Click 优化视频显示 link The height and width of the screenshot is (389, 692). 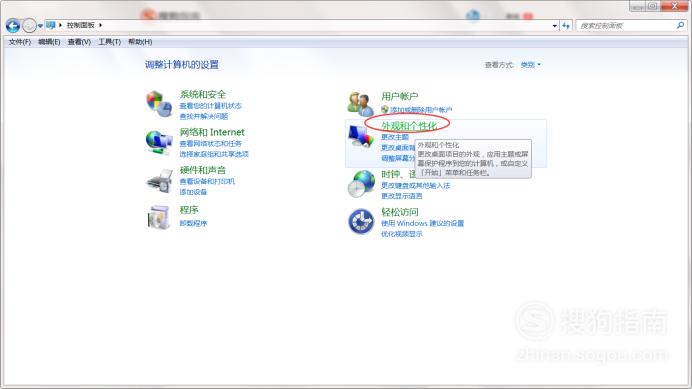tap(402, 234)
